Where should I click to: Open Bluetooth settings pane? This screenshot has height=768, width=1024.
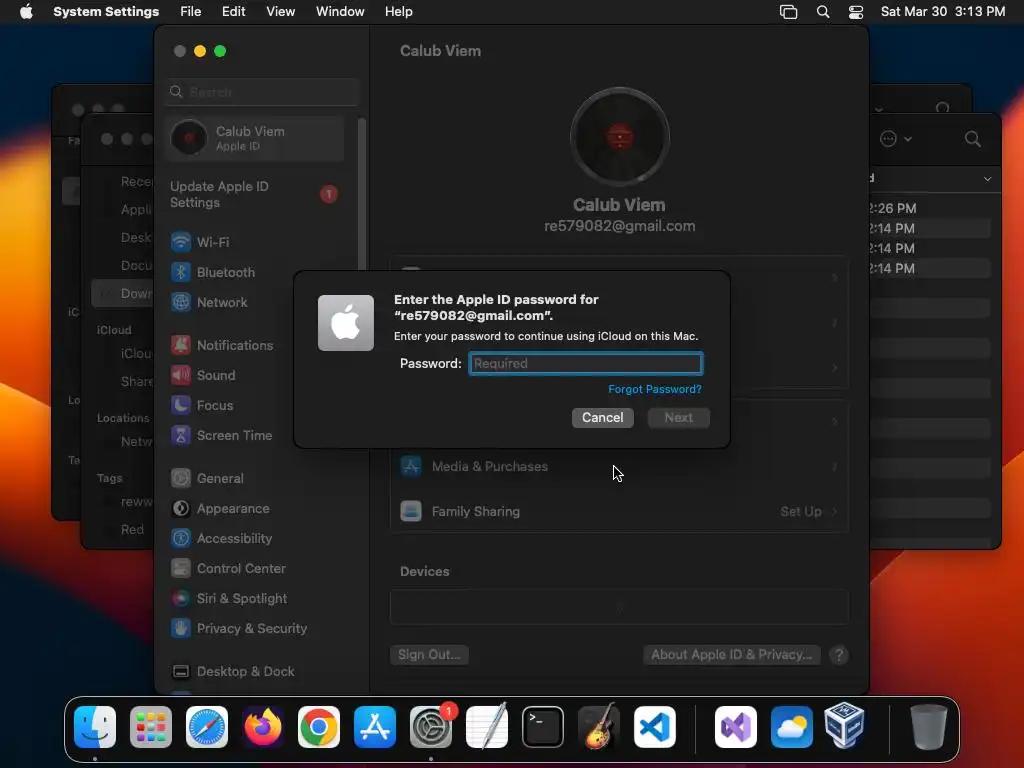(213, 272)
